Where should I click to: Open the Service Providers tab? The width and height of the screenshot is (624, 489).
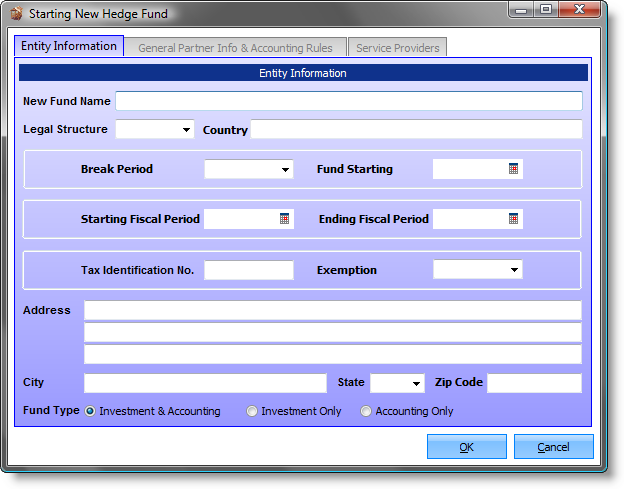(398, 48)
